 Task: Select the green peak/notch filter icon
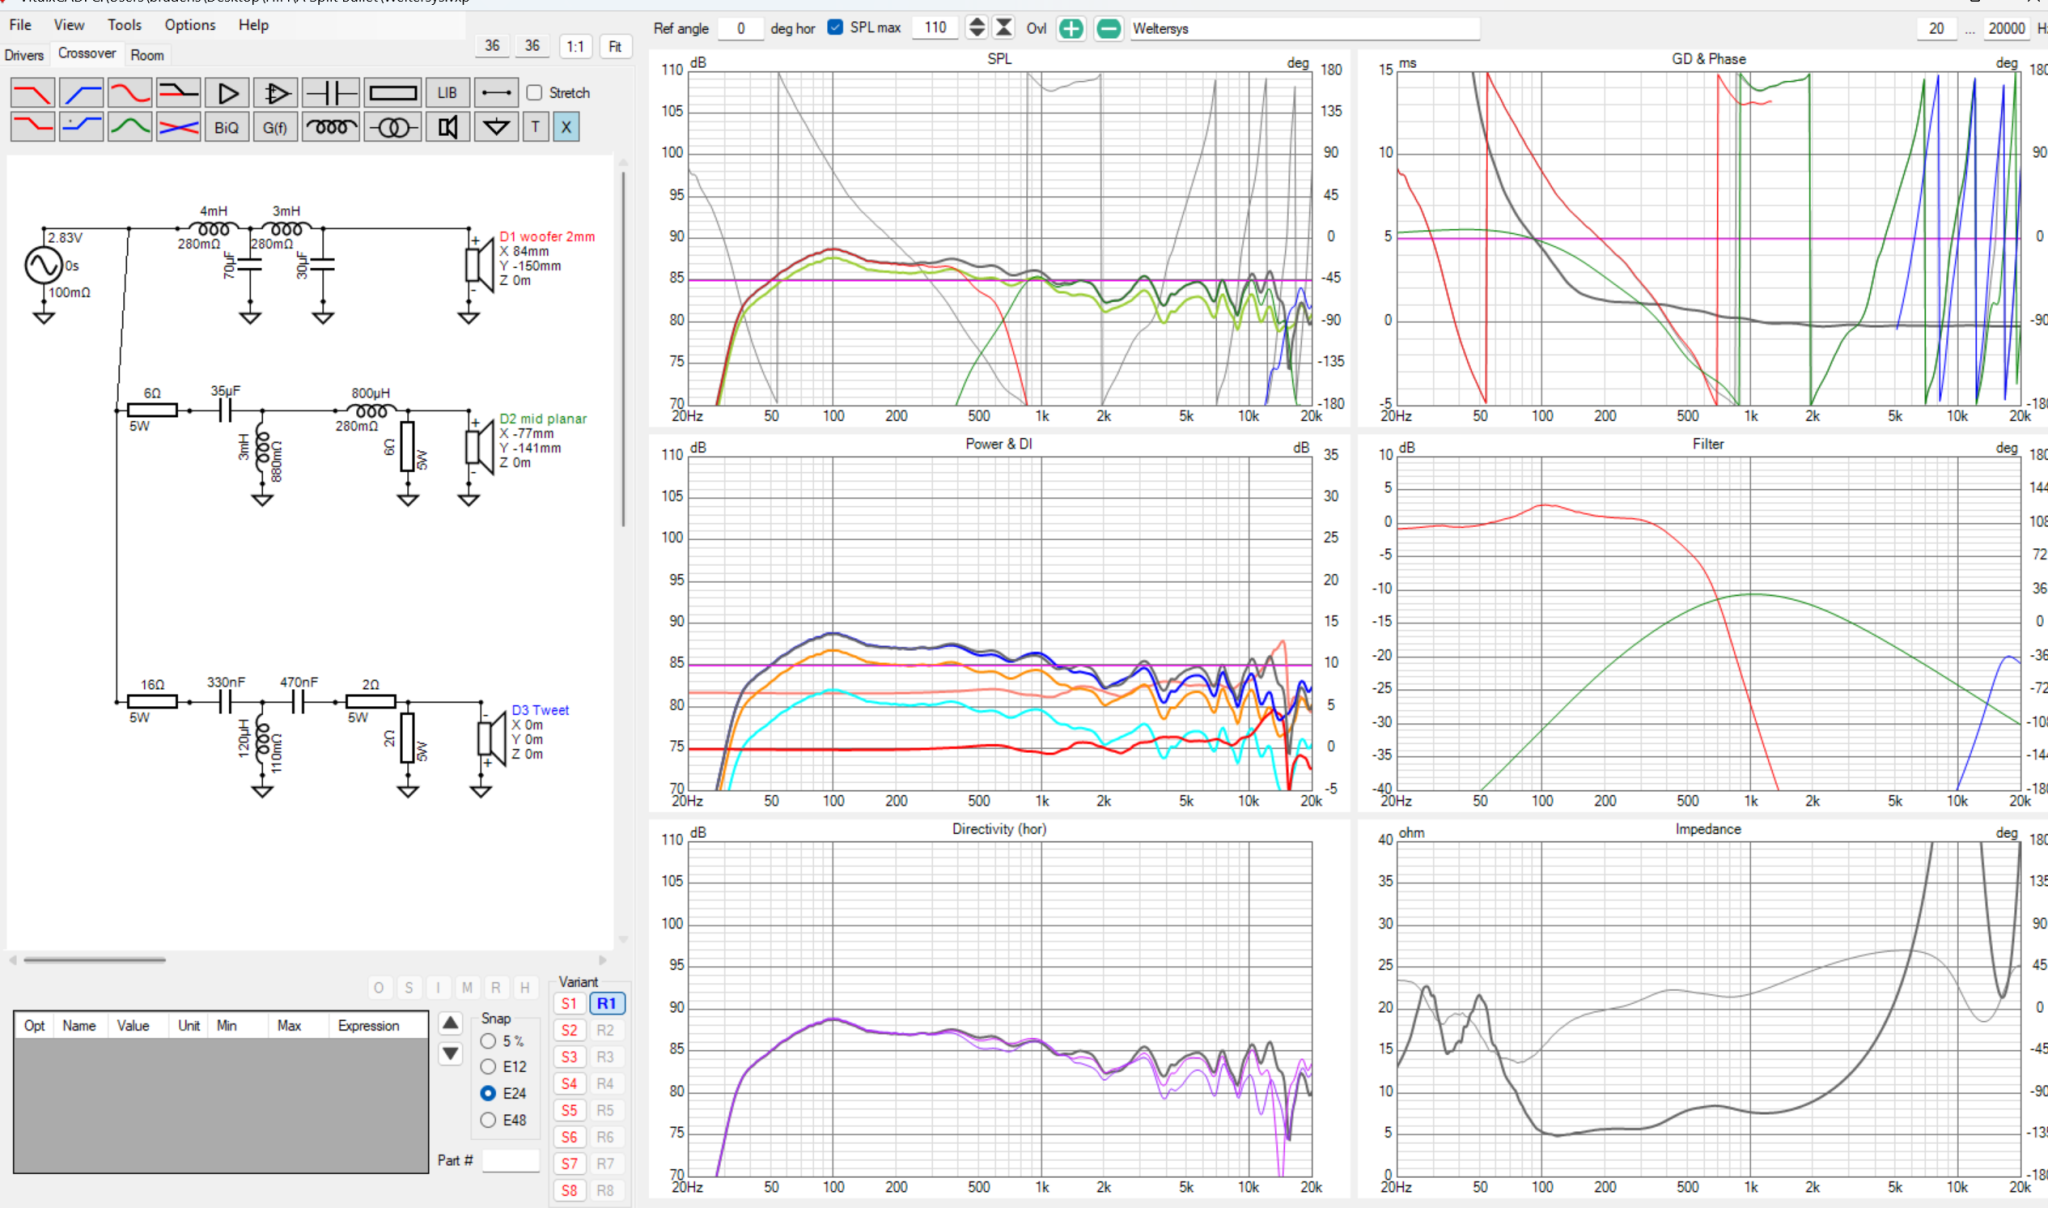pos(130,127)
